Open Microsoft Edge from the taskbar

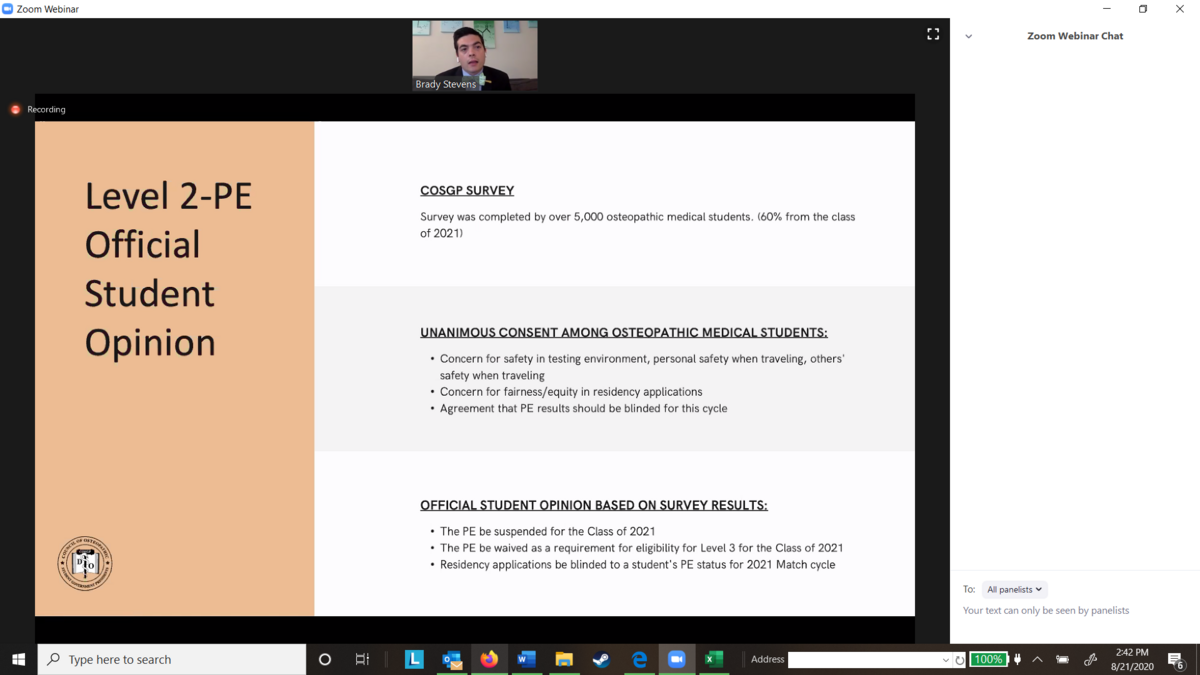639,659
